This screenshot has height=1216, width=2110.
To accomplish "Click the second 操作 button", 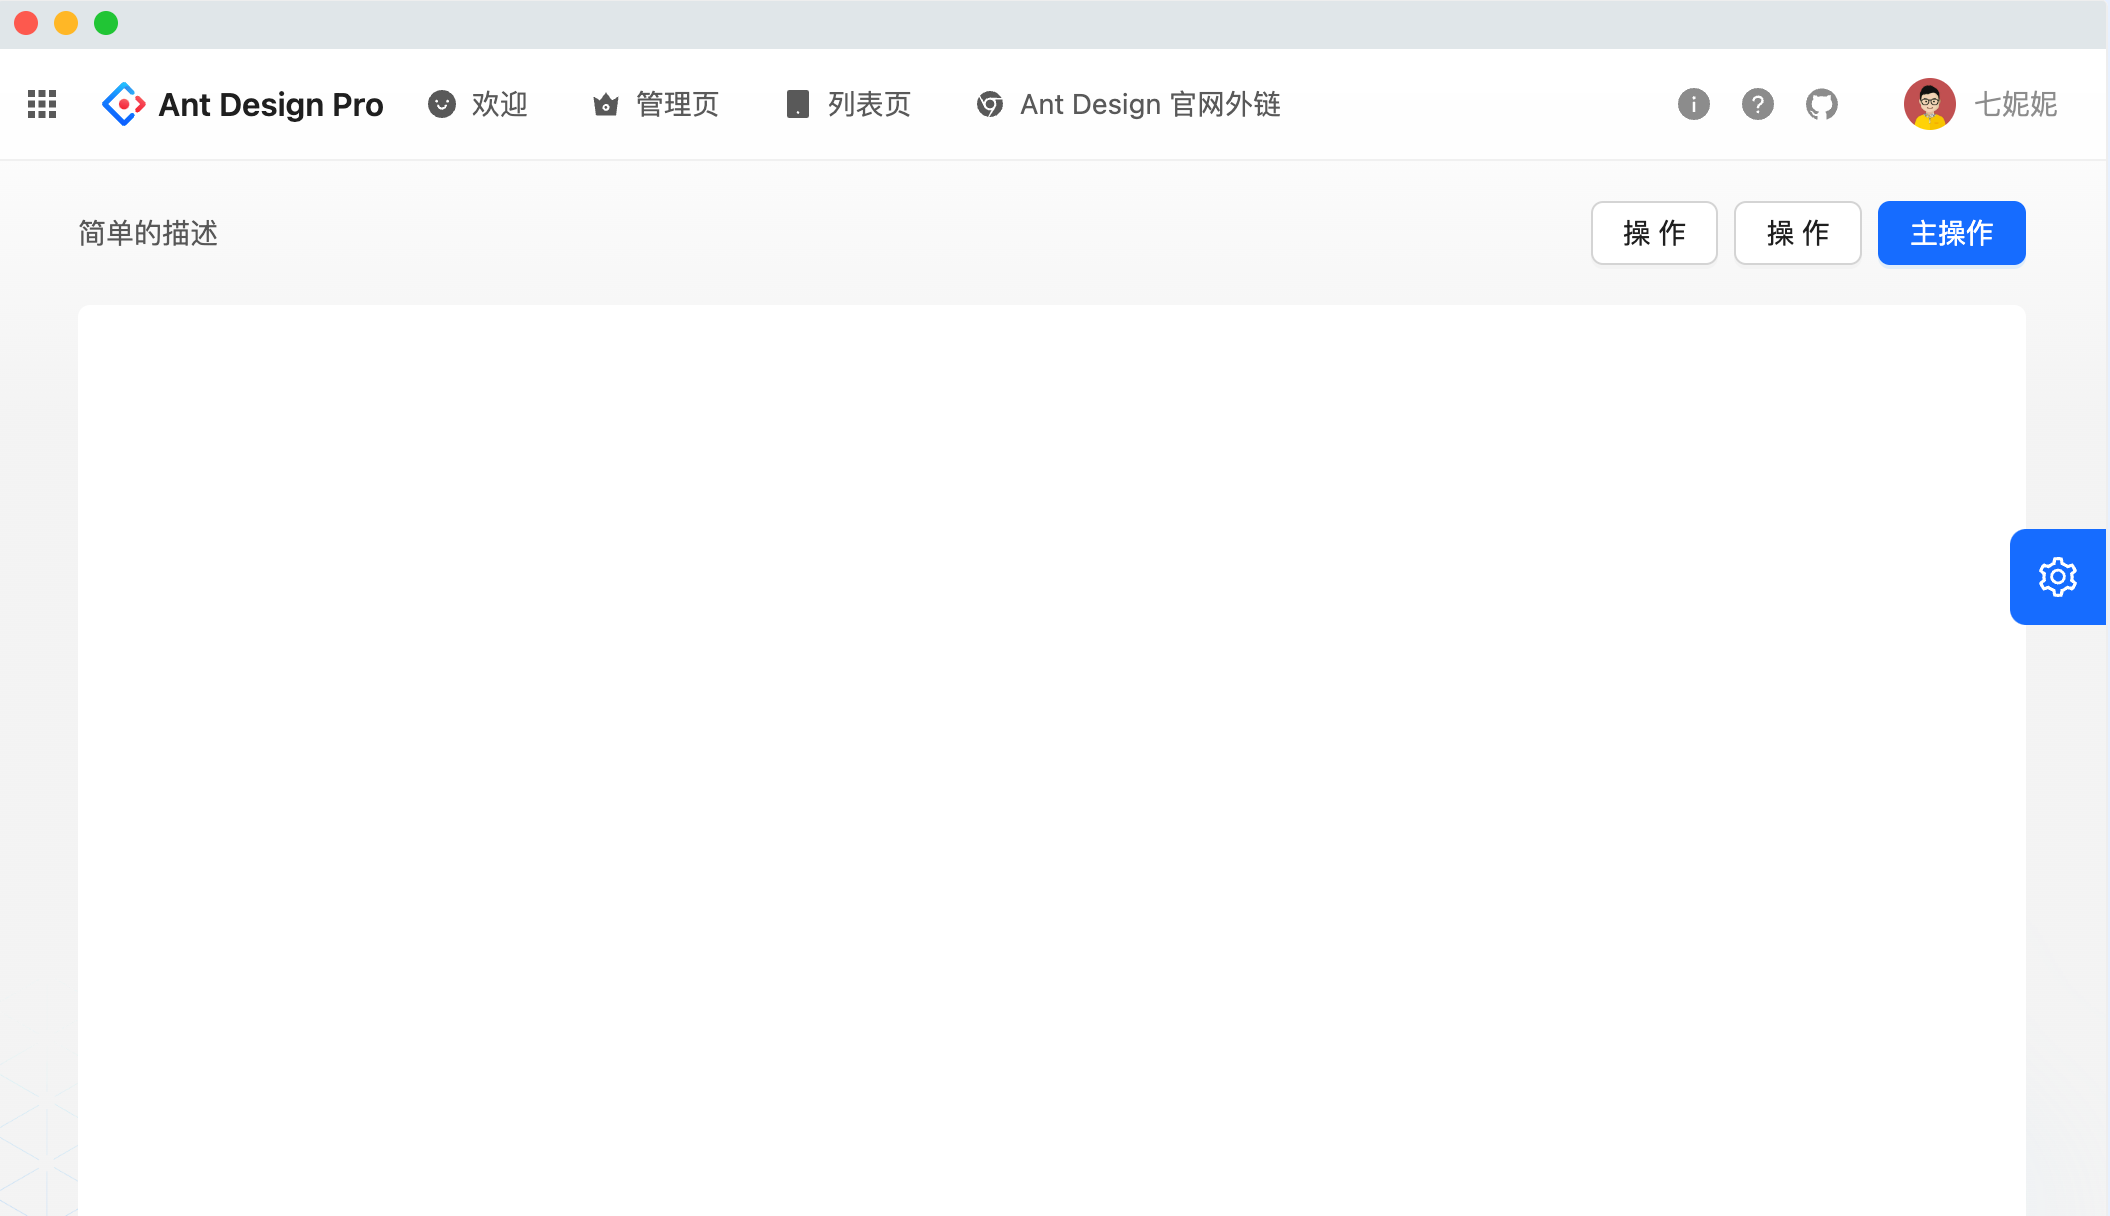I will click(x=1798, y=233).
